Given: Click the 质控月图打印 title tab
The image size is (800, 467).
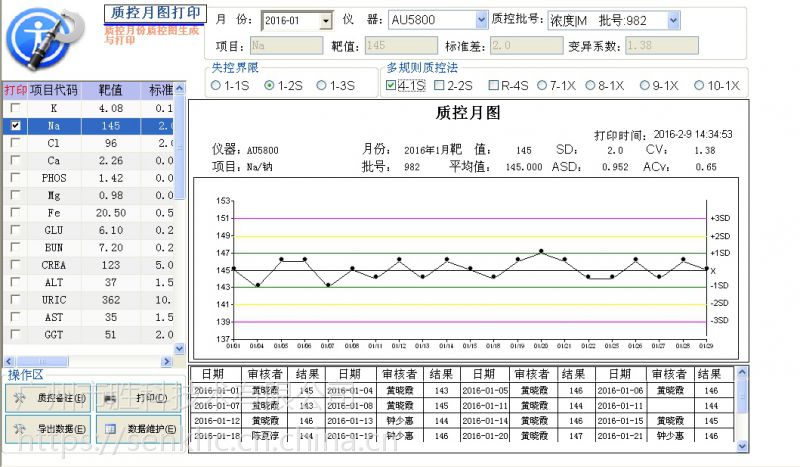Looking at the screenshot, I should [x=153, y=14].
